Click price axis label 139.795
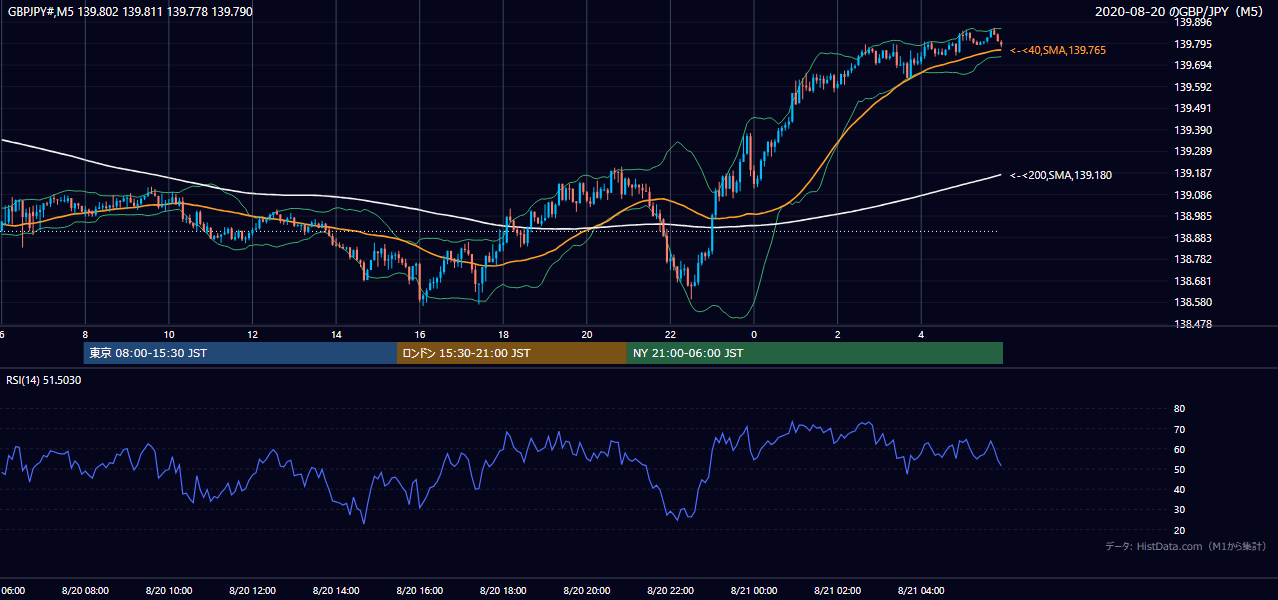Viewport: 1278px width, 600px height. (x=1192, y=43)
